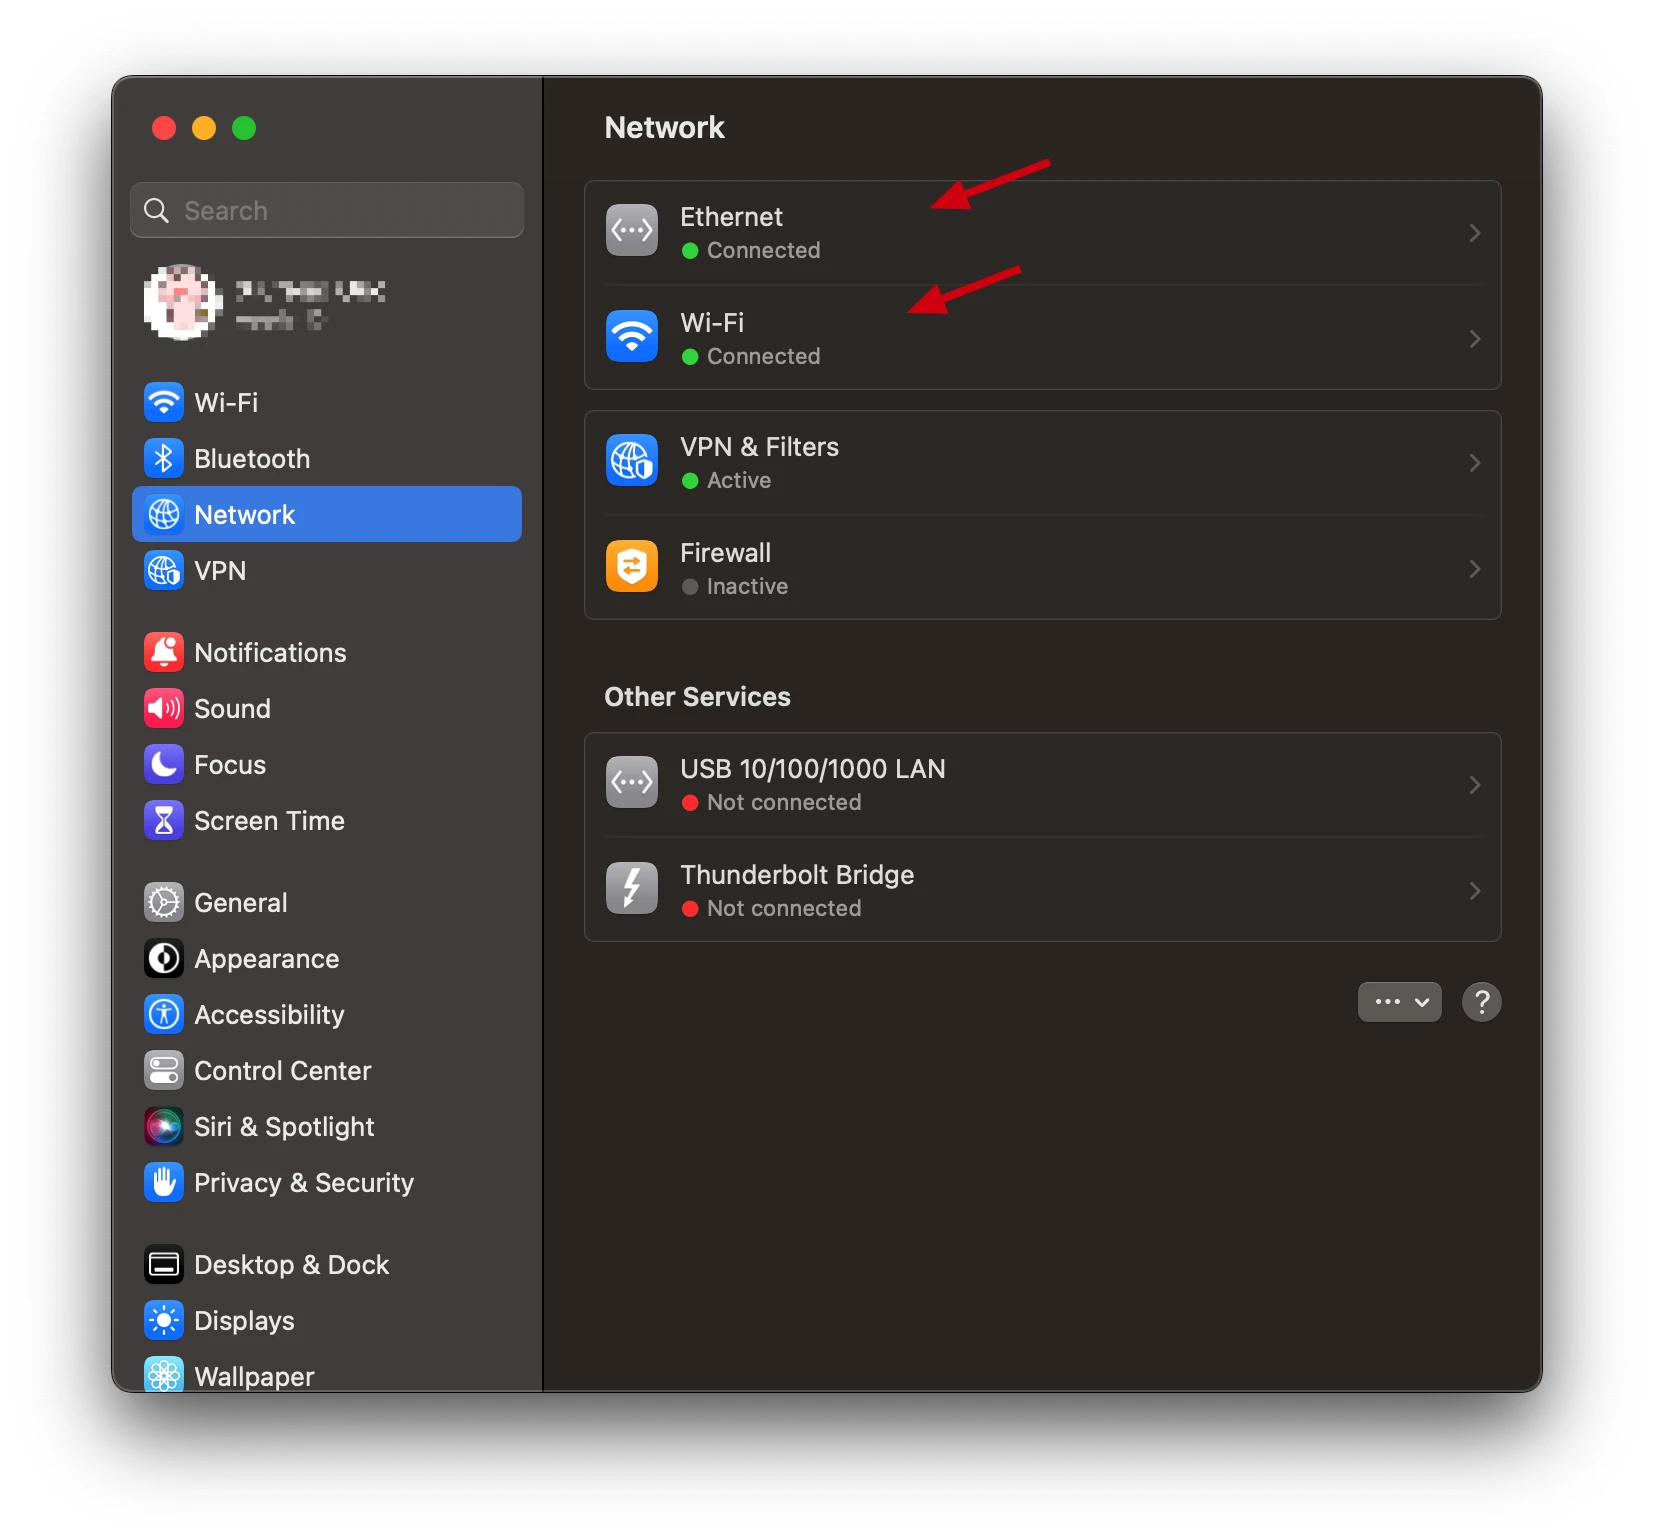Image resolution: width=1654 pixels, height=1540 pixels.
Task: Go to Privacy & Security section
Action: [303, 1183]
